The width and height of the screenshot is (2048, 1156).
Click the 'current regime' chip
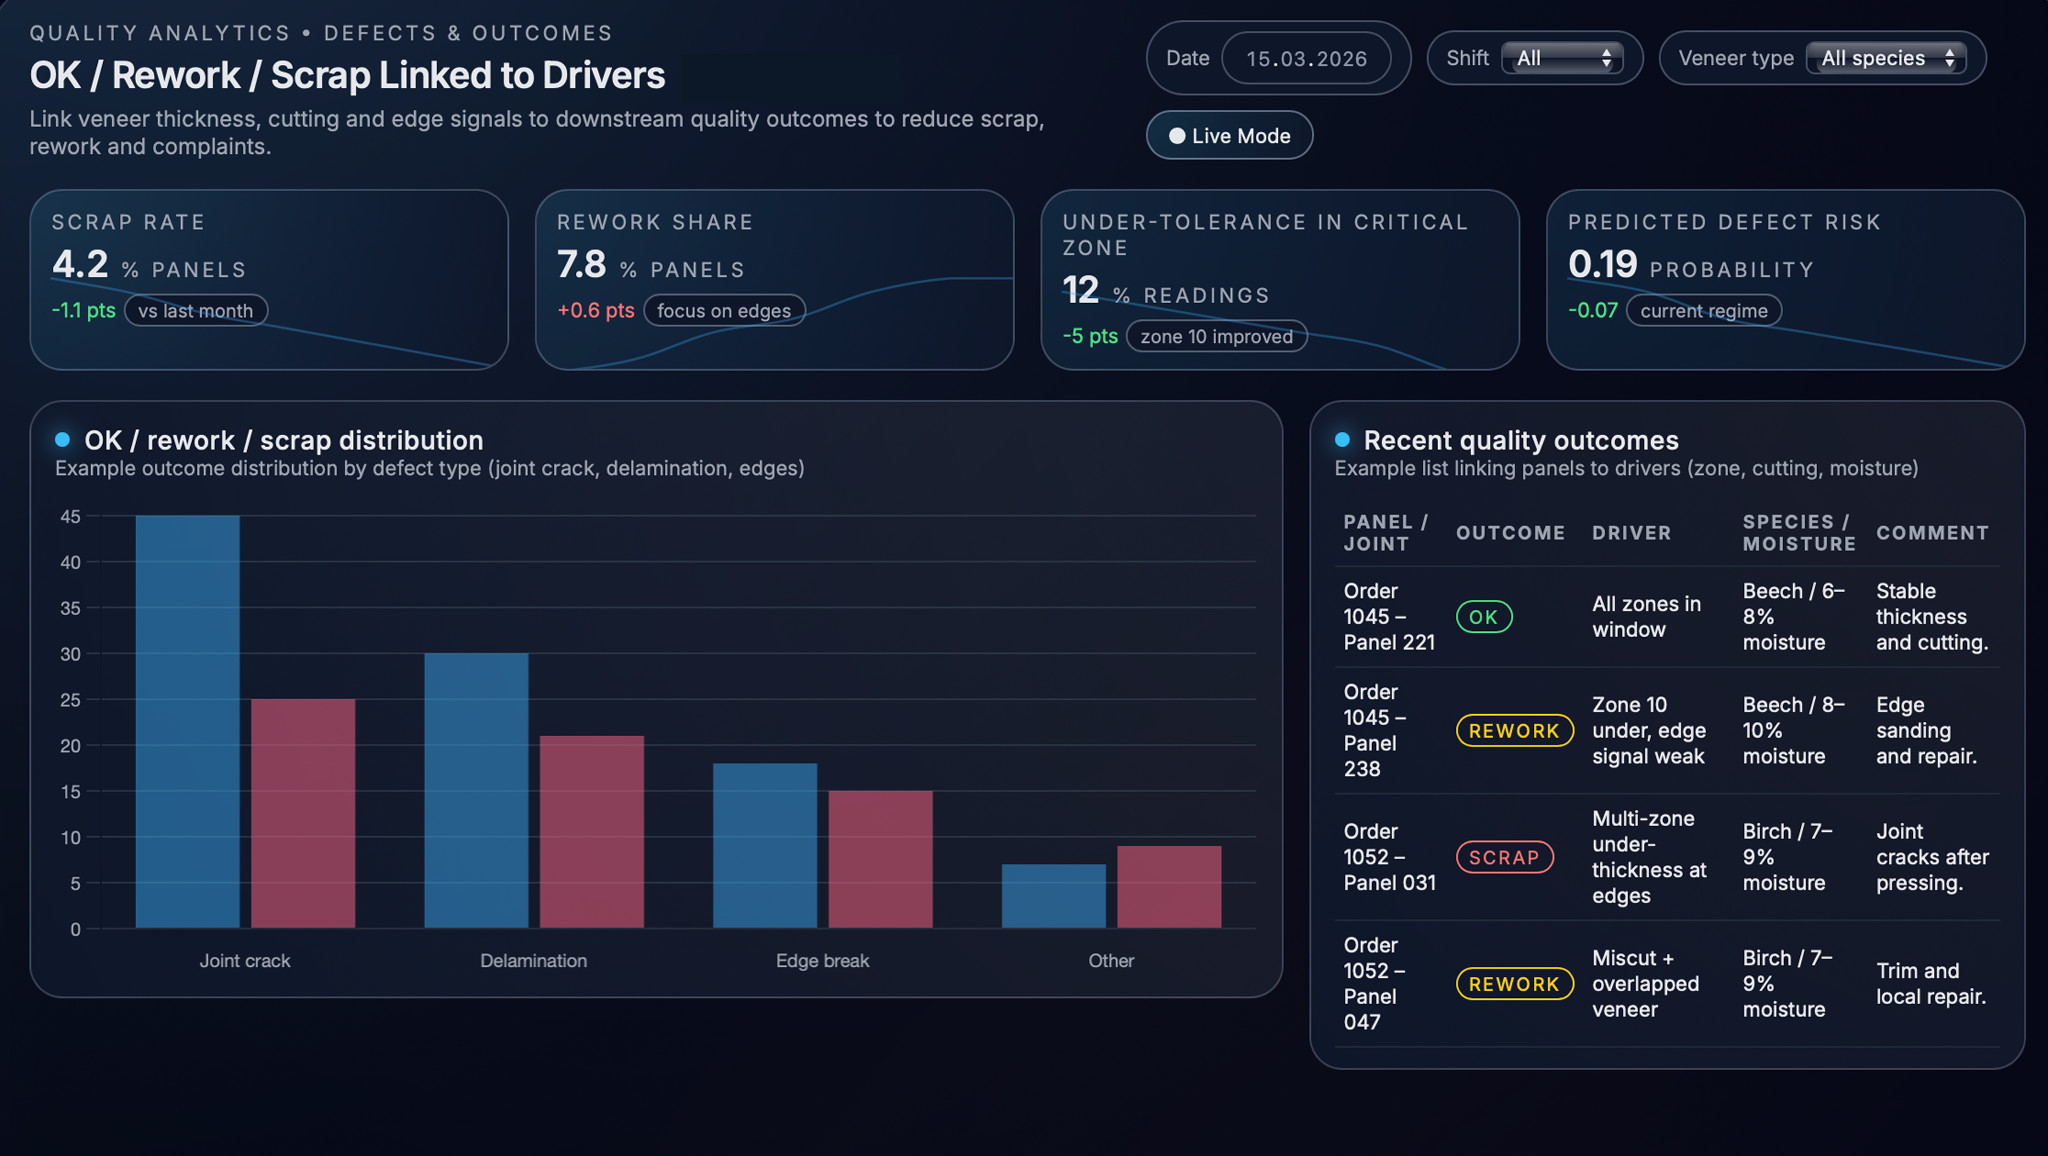pyautogui.click(x=1703, y=311)
